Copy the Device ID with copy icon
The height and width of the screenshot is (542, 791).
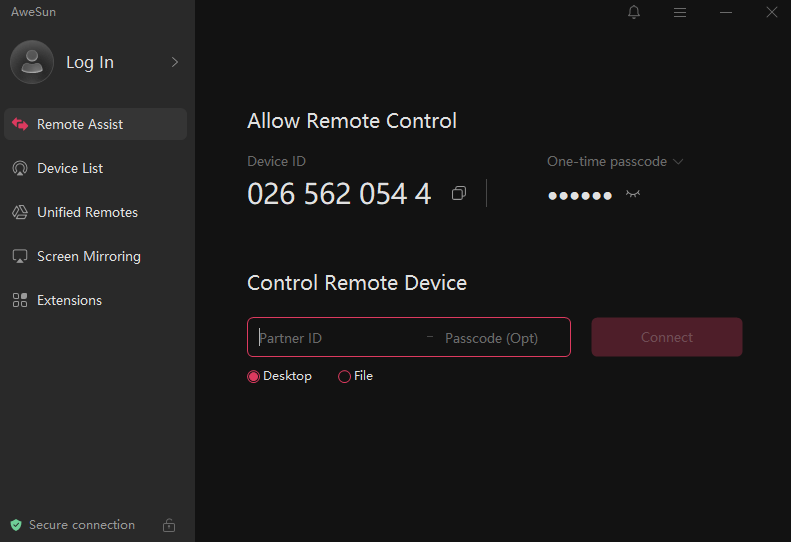[458, 193]
